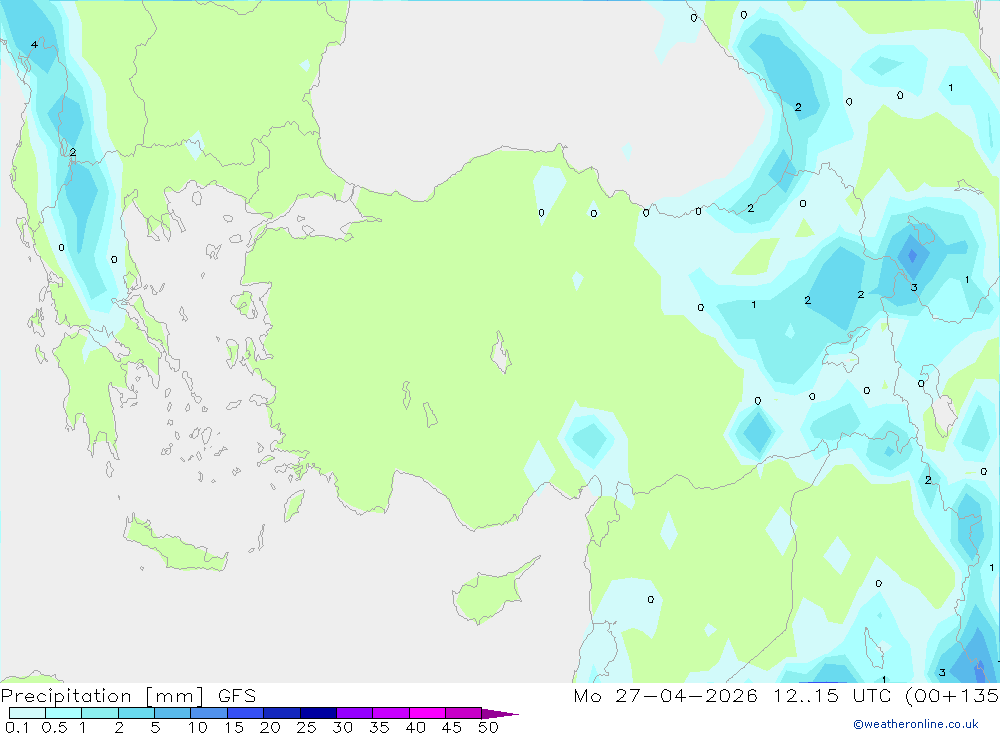Click the over-50 arrow tip of the legend
1000x733 pixels.
click(x=499, y=713)
